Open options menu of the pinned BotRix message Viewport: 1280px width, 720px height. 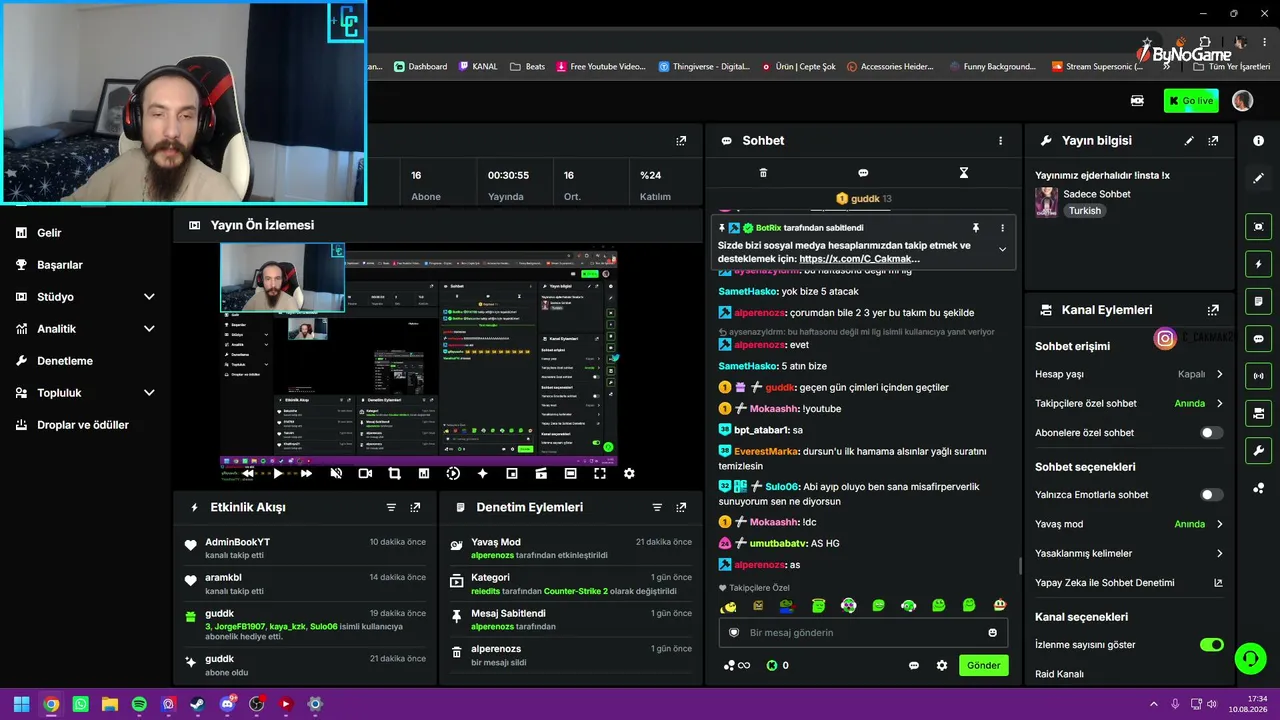[1002, 228]
